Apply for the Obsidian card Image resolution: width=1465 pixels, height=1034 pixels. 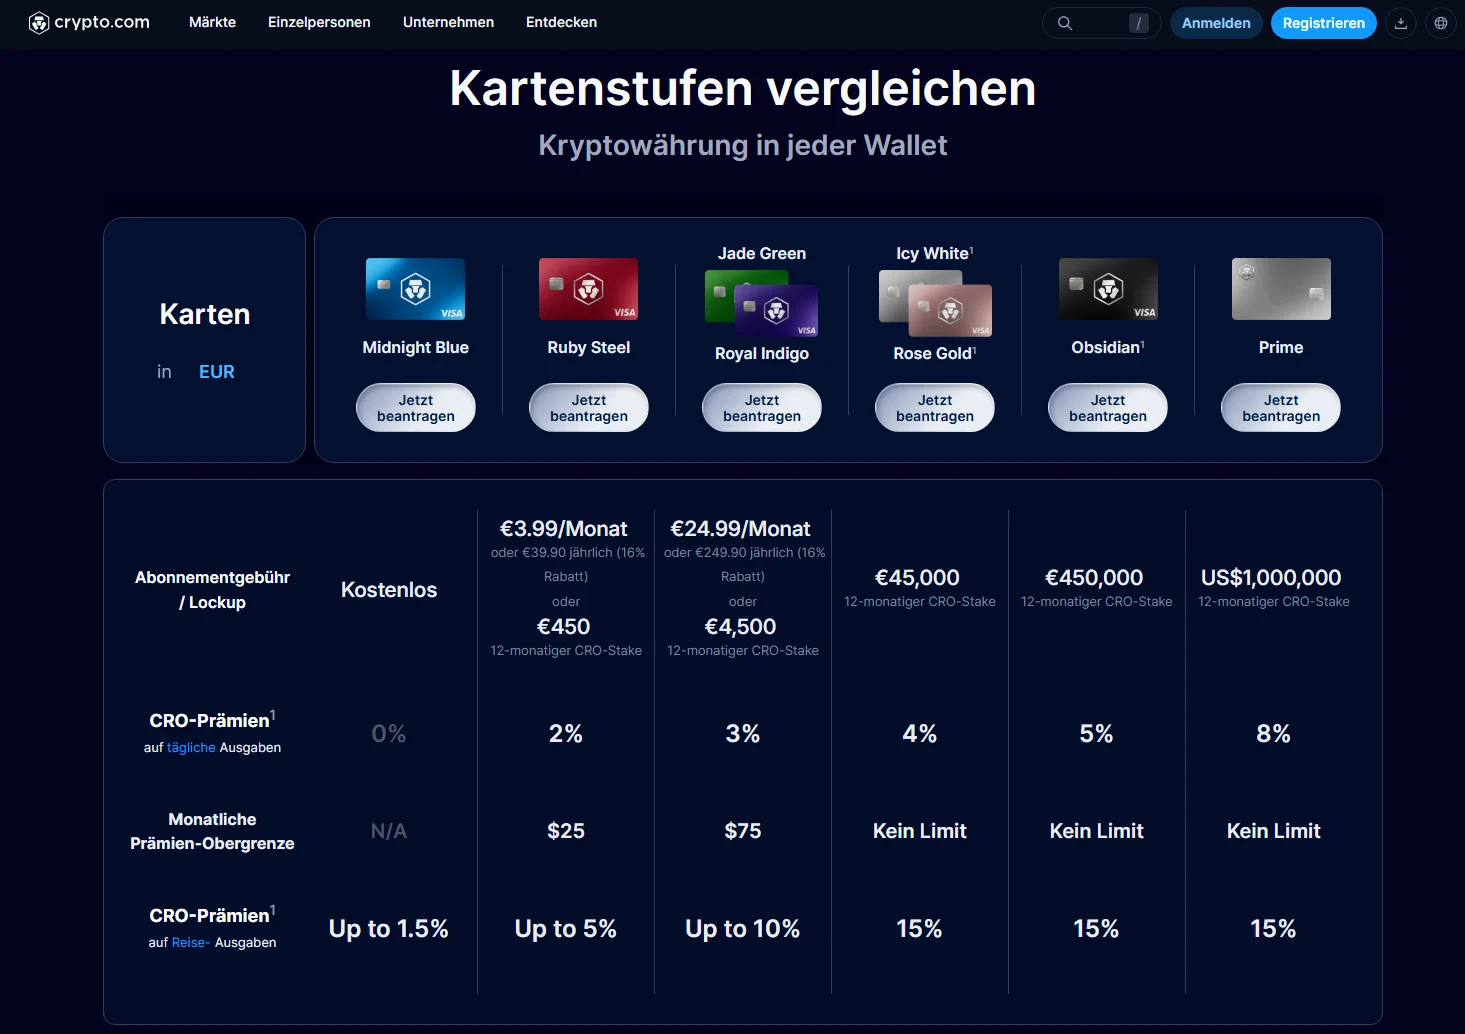[1108, 408]
